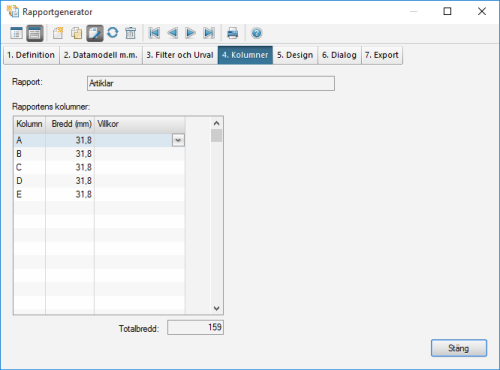
Task: Toggle the Edit pencil icon
Action: tap(95, 33)
